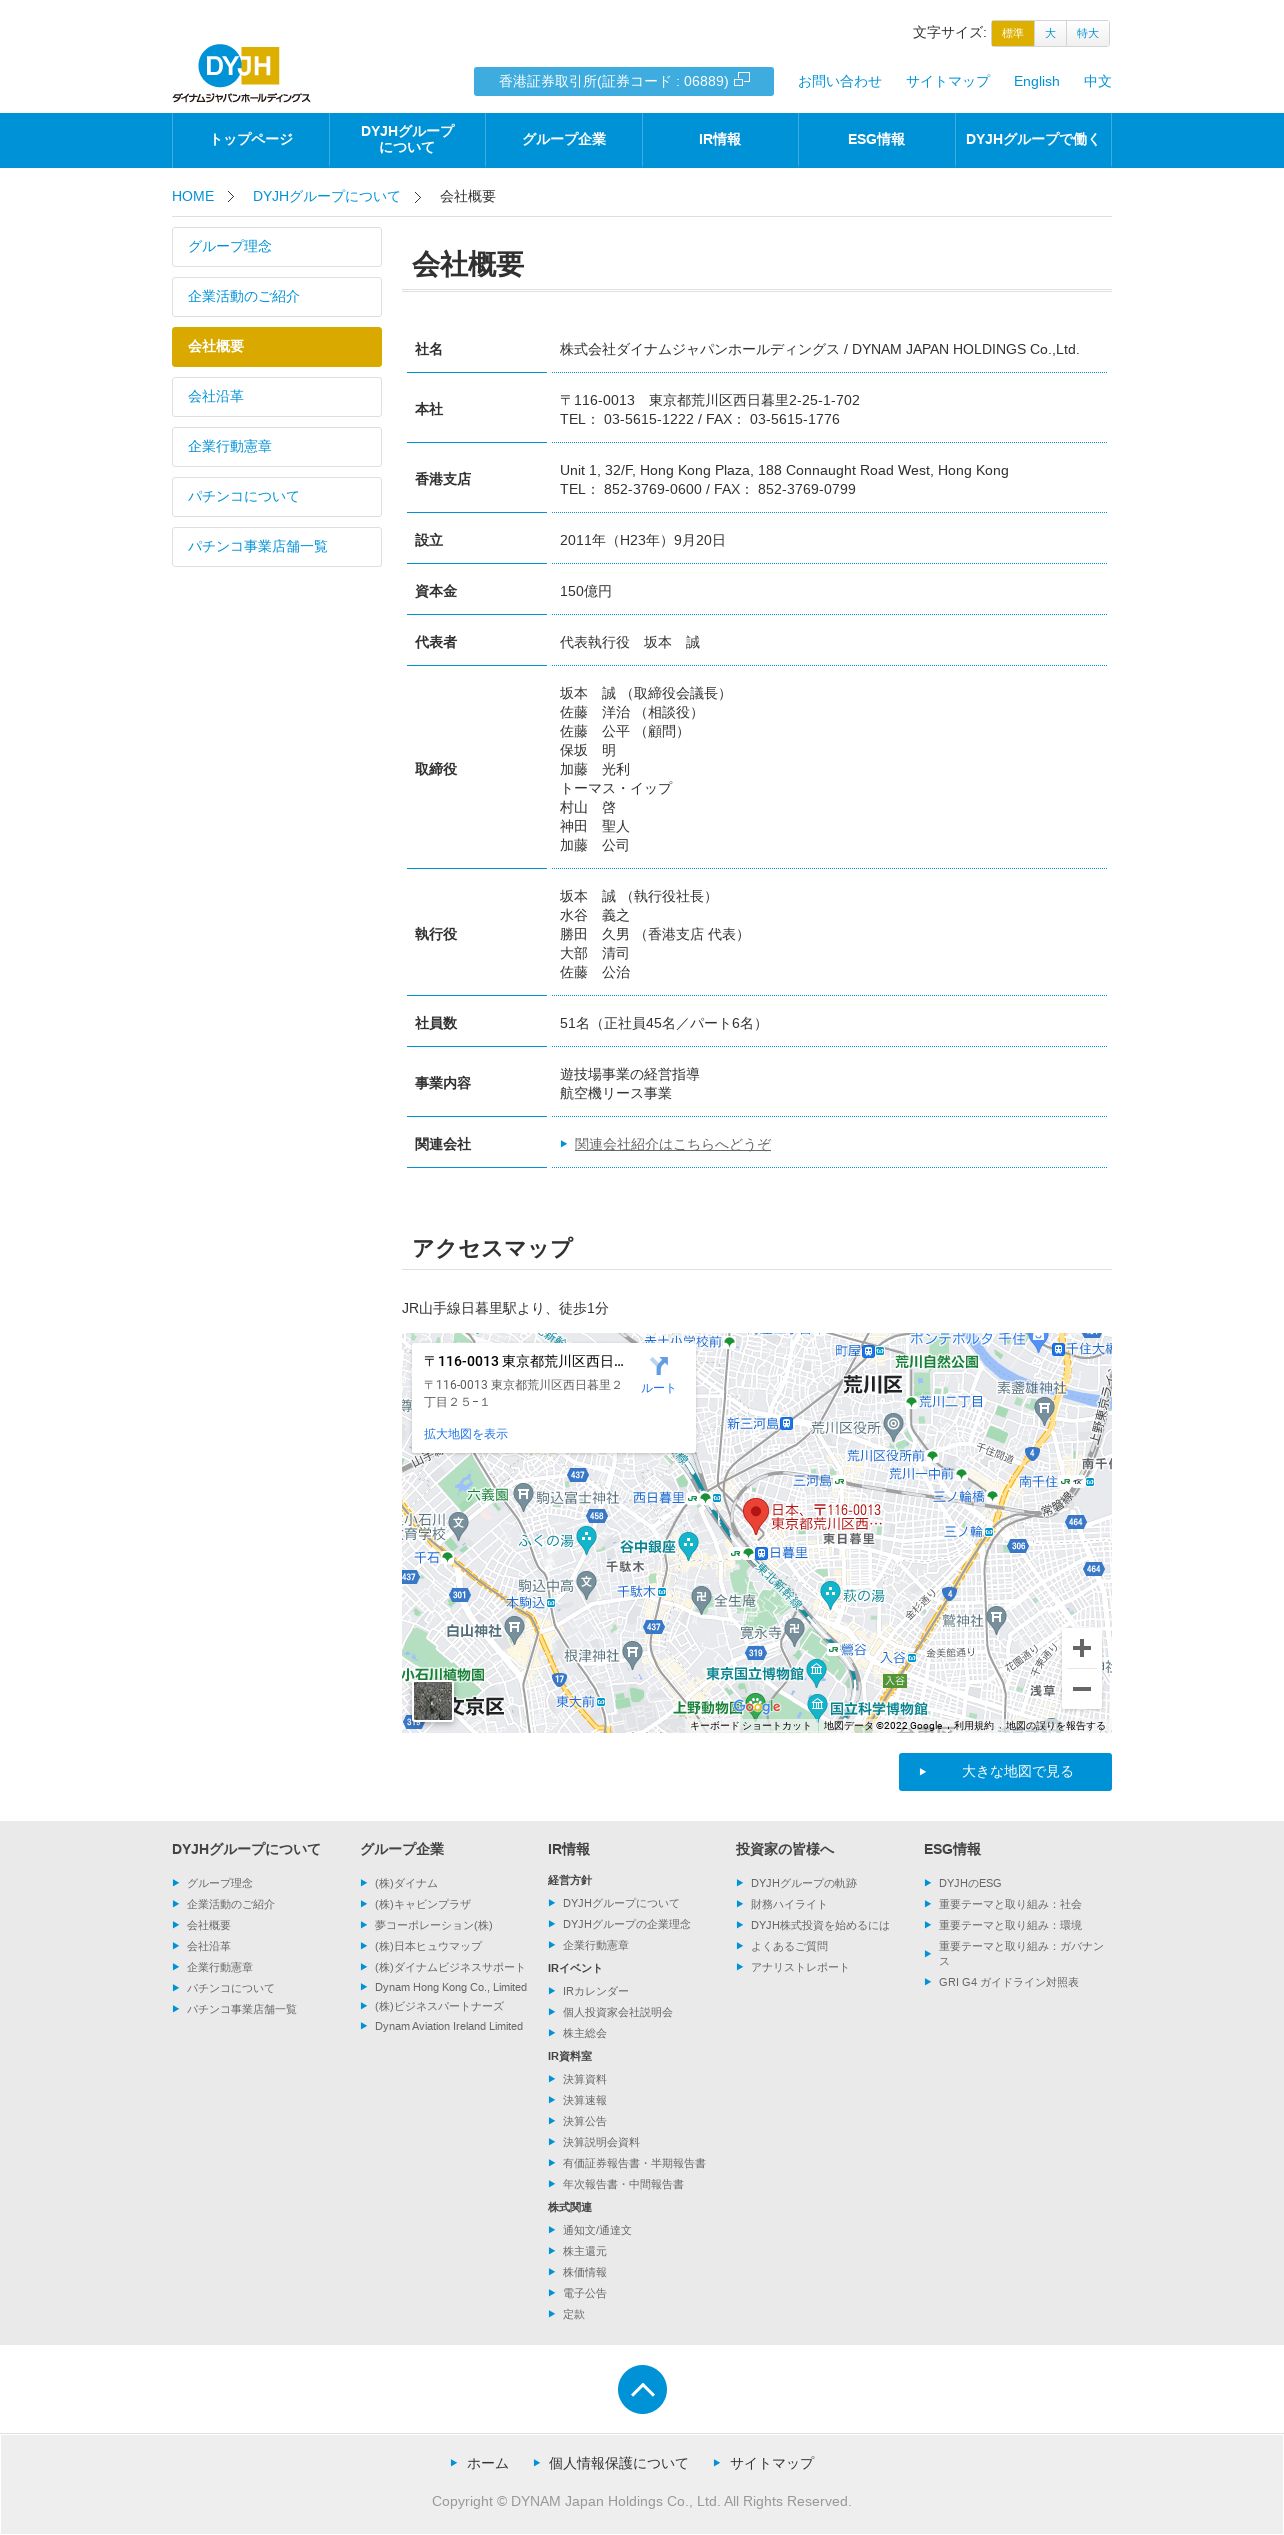Select the 会社概要 sidebar item

[x=277, y=347]
